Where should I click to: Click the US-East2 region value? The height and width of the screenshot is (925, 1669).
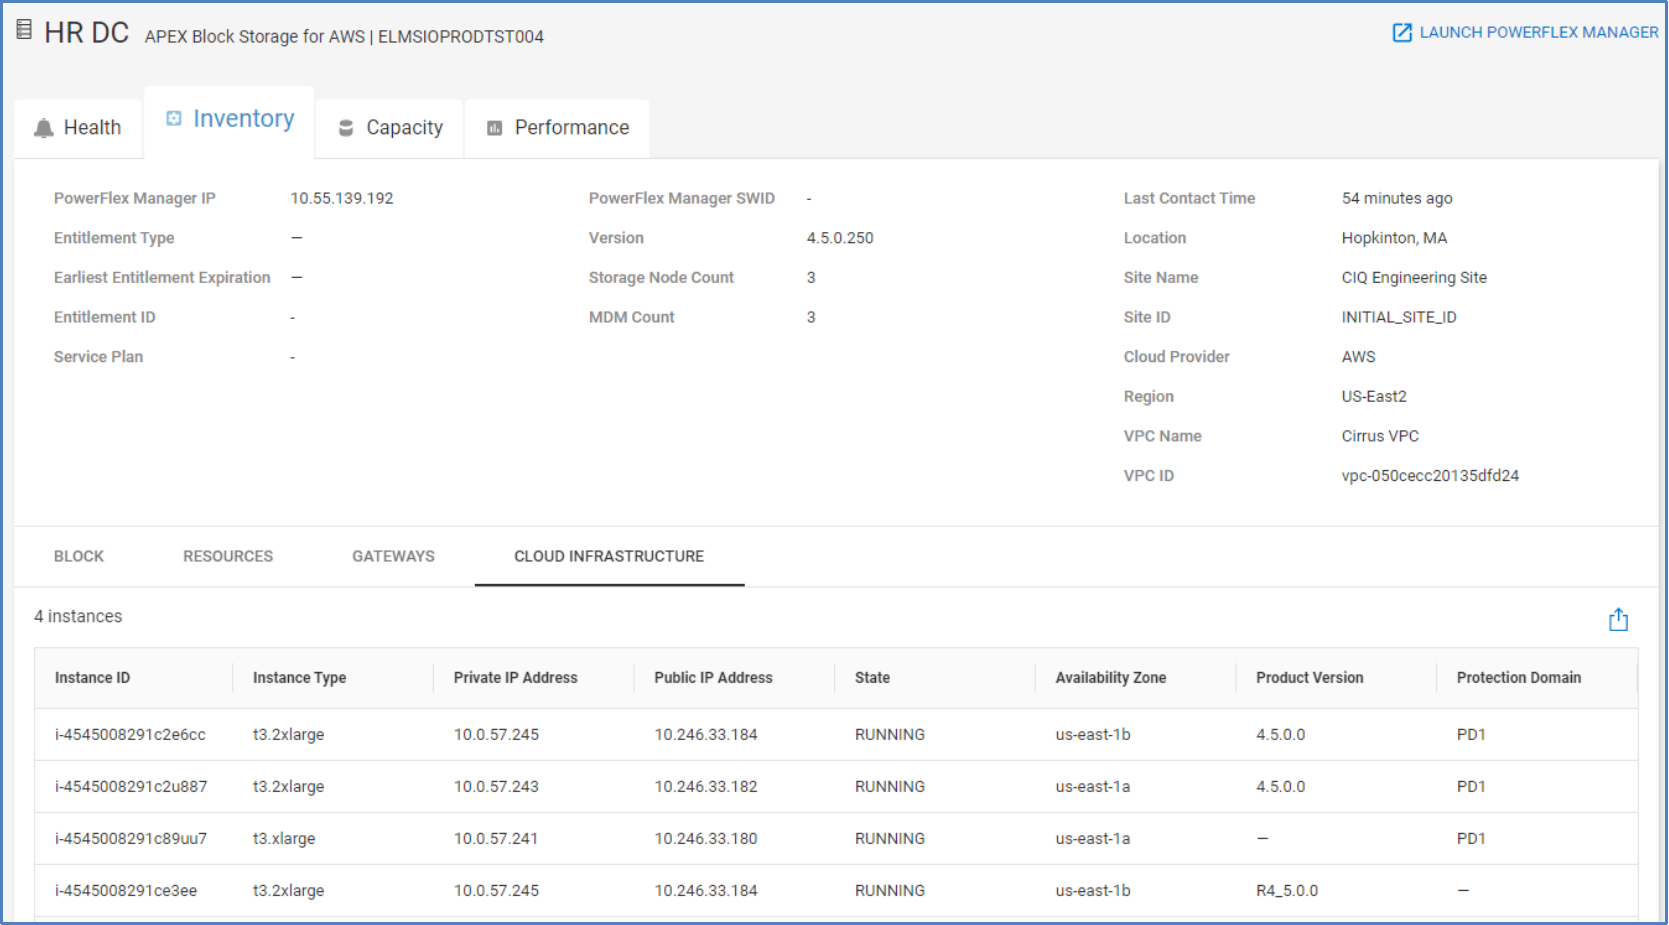(1374, 397)
